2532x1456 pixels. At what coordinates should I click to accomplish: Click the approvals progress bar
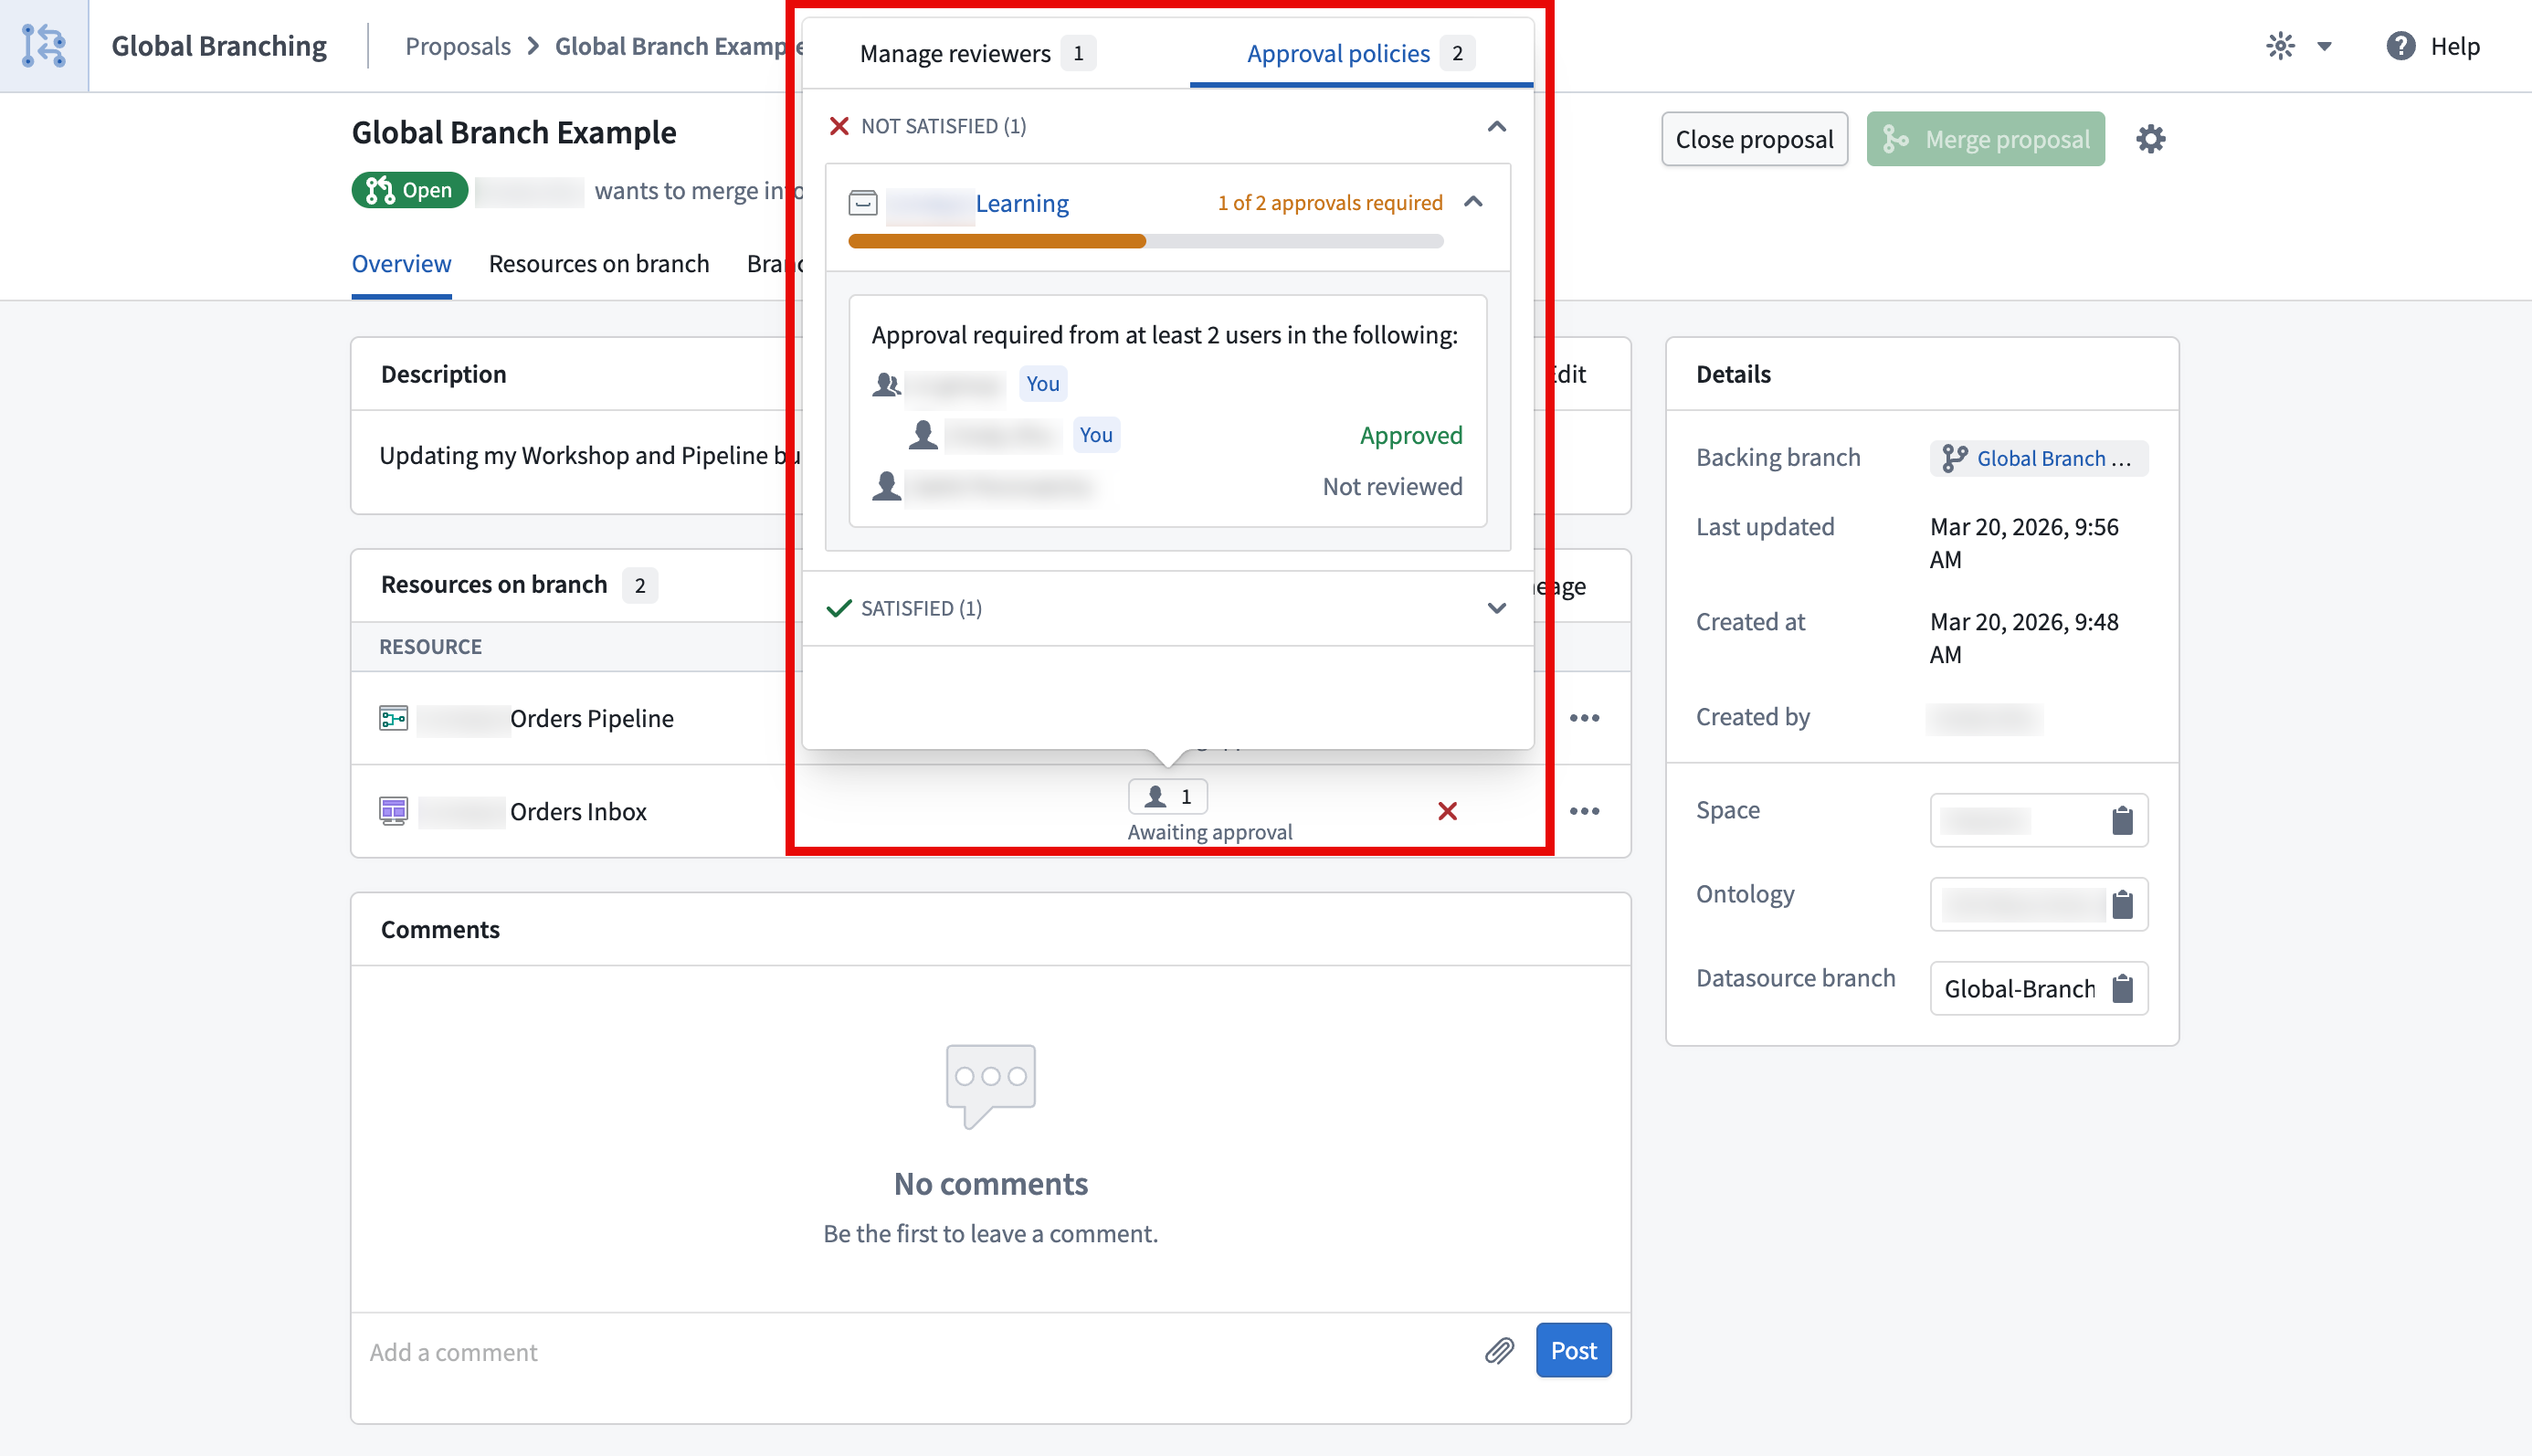point(1145,241)
